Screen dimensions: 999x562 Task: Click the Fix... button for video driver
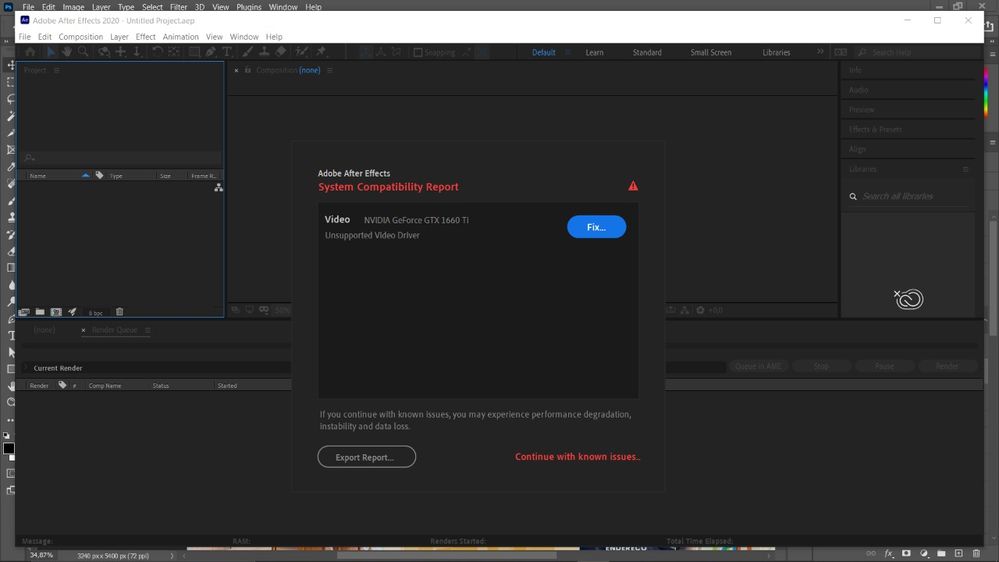[596, 227]
